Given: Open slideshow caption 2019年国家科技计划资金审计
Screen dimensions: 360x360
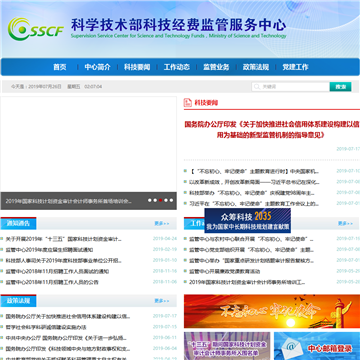Looking at the screenshot, I should tap(69, 201).
